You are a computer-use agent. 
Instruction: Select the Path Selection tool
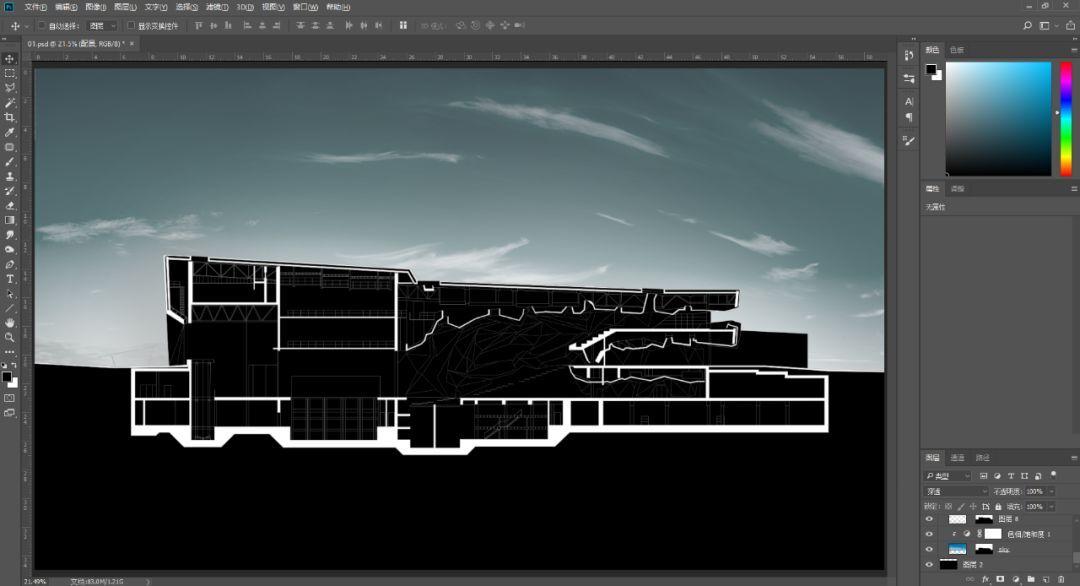(x=10, y=294)
